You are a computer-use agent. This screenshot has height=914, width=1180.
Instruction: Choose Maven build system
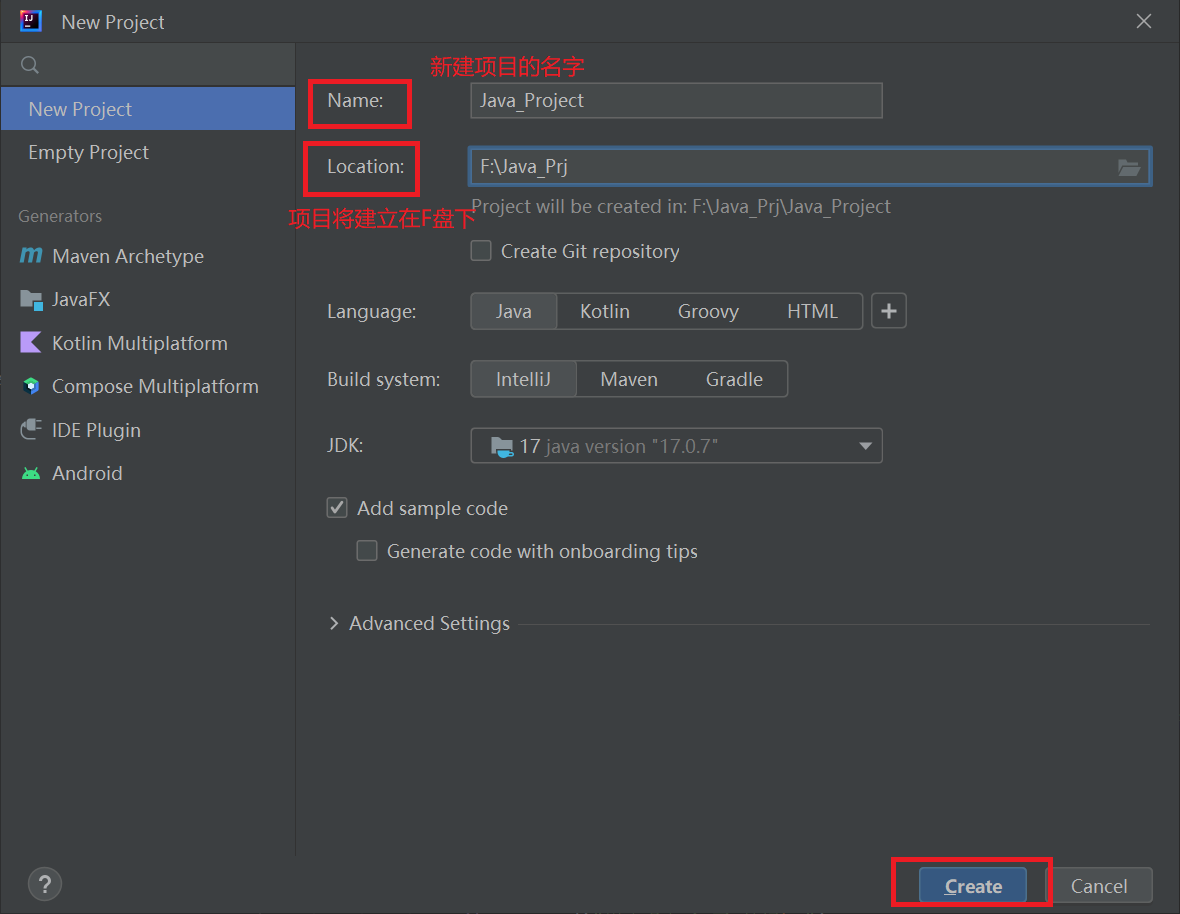[629, 378]
